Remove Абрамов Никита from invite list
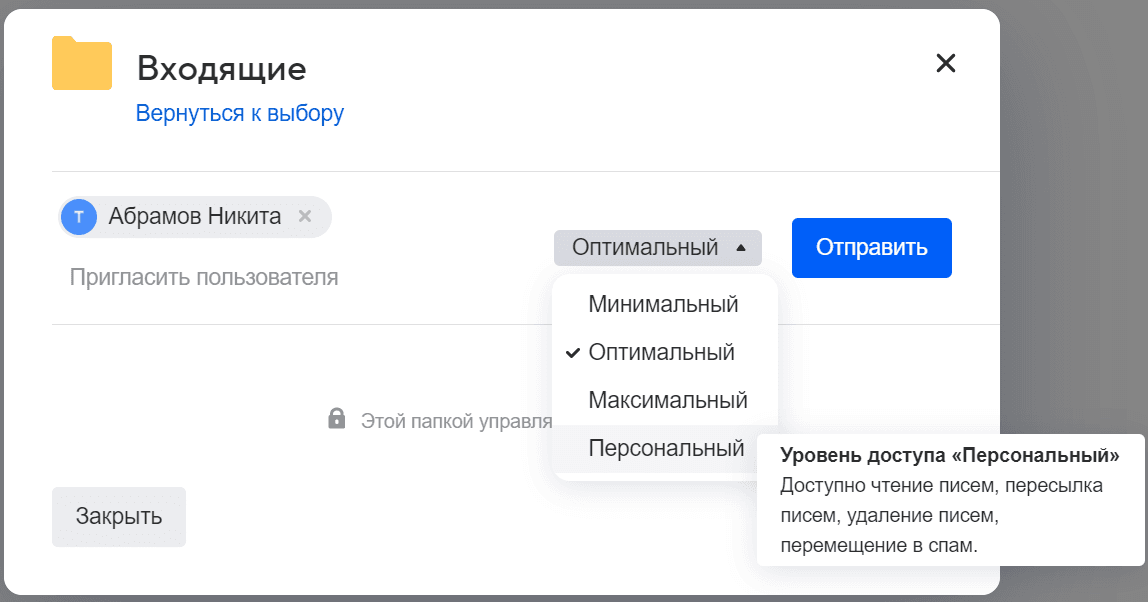The height and width of the screenshot is (602, 1148). click(305, 216)
